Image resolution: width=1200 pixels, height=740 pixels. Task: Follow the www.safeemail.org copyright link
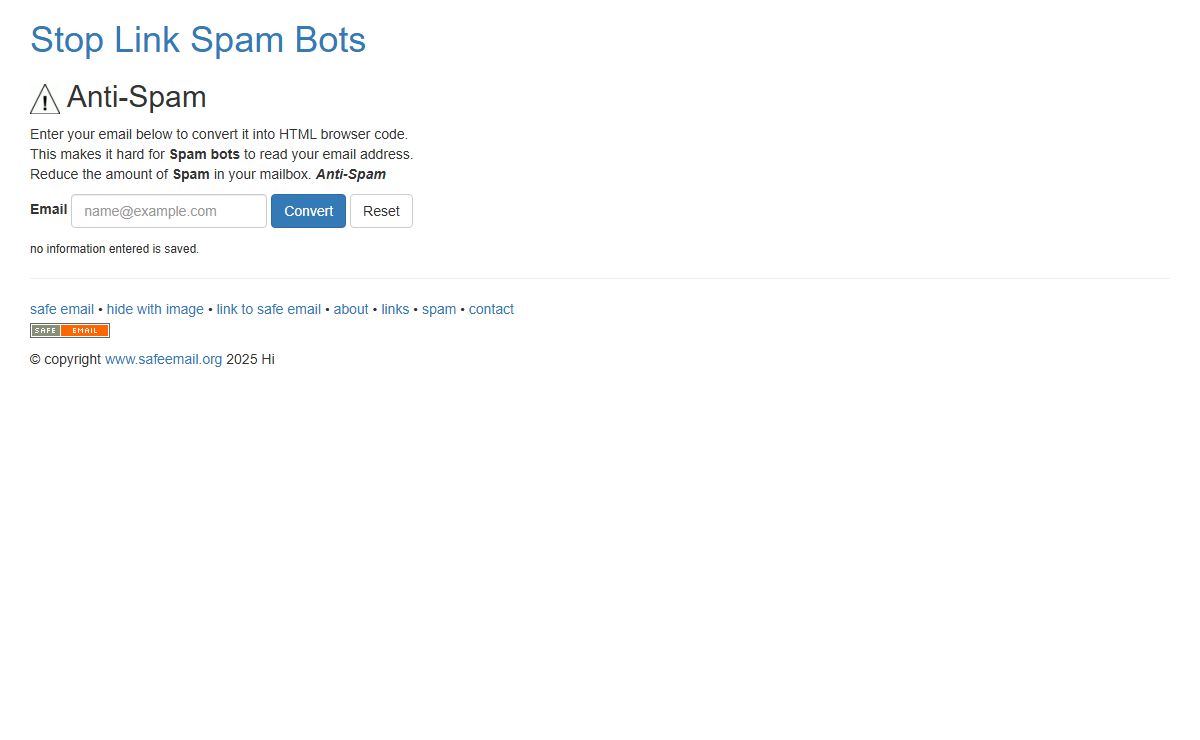pos(163,359)
